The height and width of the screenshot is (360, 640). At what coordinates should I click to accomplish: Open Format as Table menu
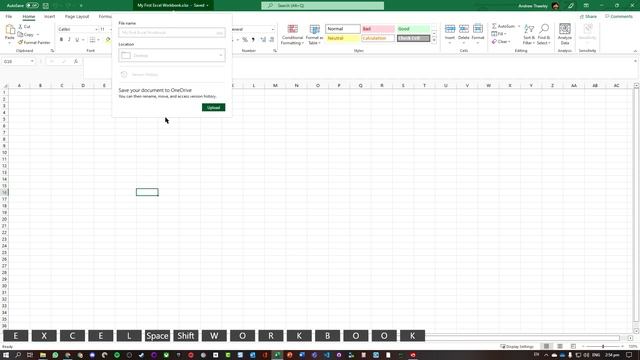click(315, 35)
